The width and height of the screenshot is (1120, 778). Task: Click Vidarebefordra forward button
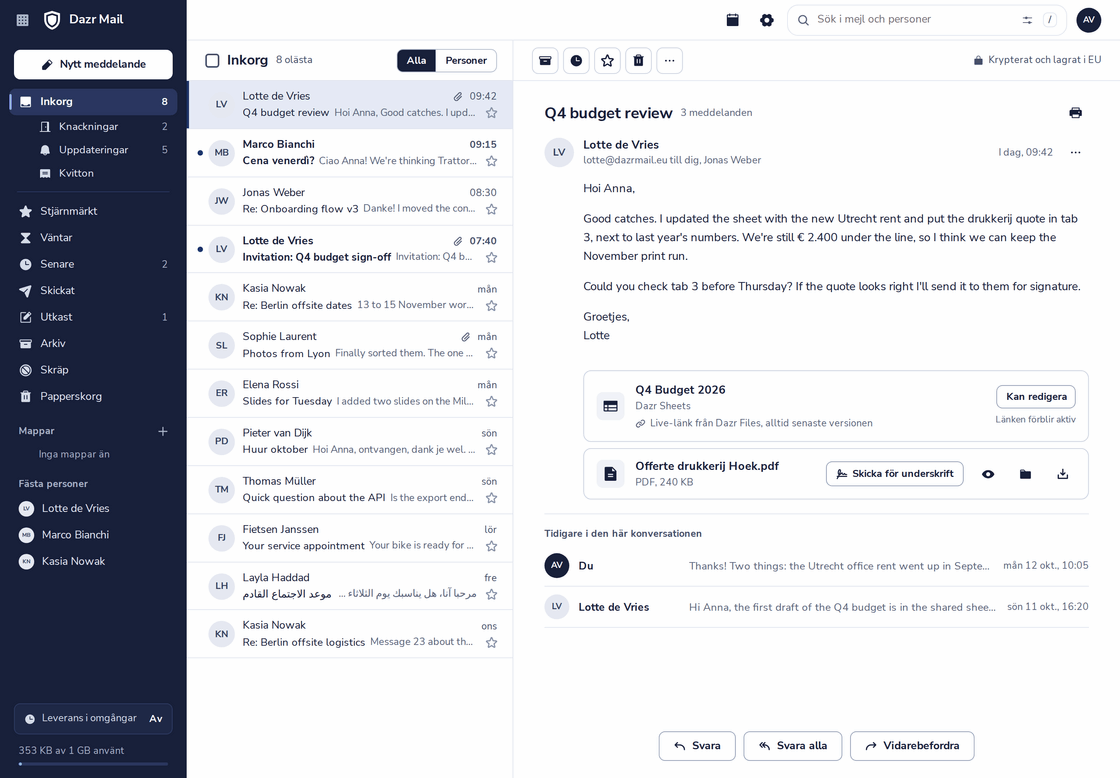point(912,746)
